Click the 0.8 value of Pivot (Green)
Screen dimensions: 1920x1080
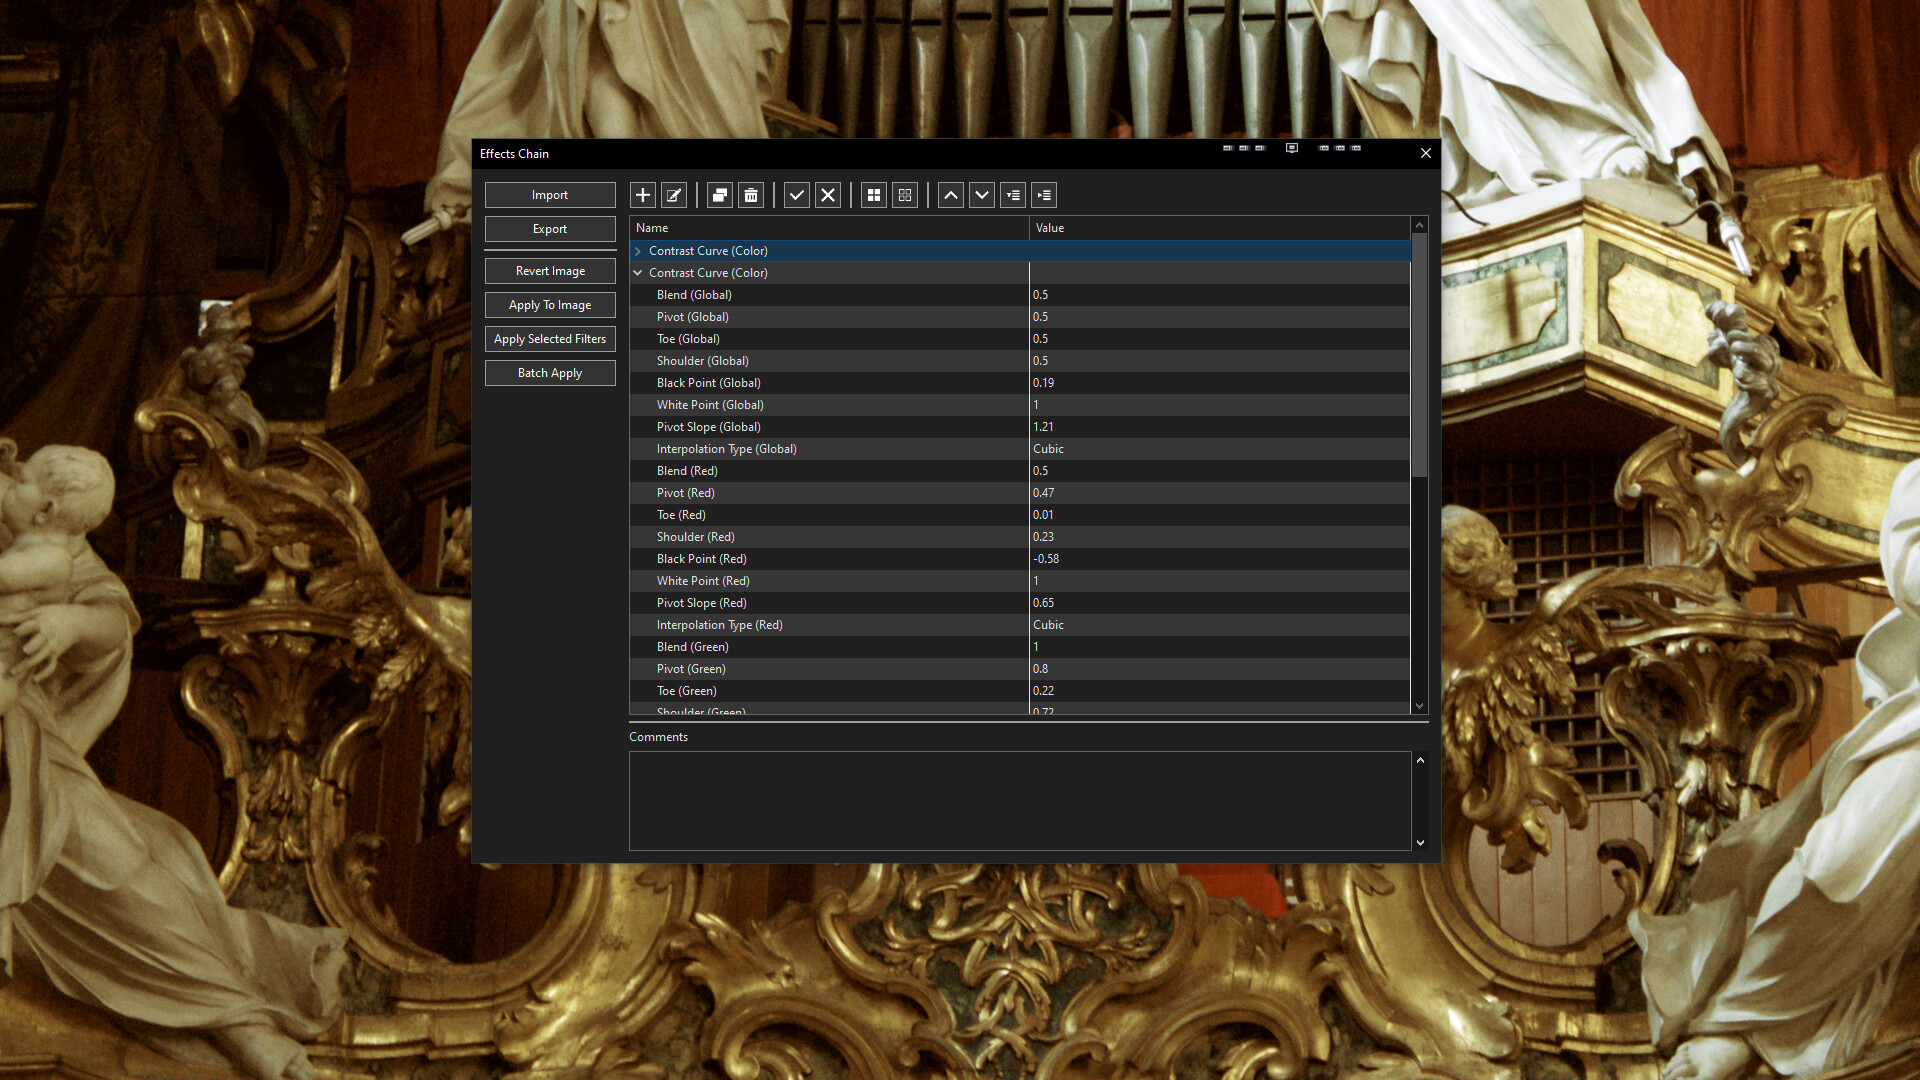click(x=1041, y=669)
